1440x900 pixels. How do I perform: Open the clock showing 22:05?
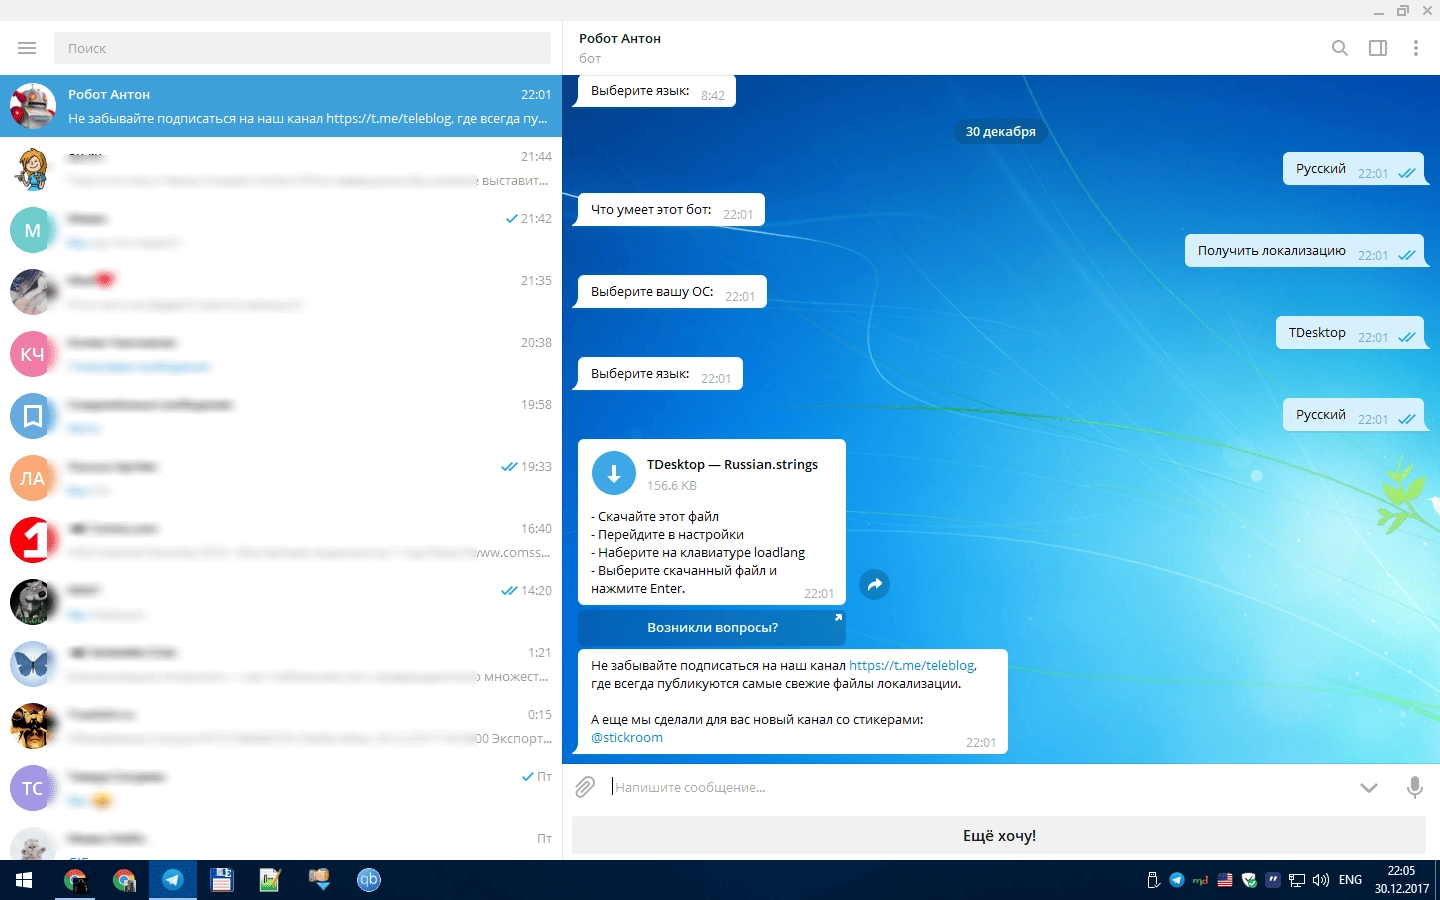tap(1402, 880)
